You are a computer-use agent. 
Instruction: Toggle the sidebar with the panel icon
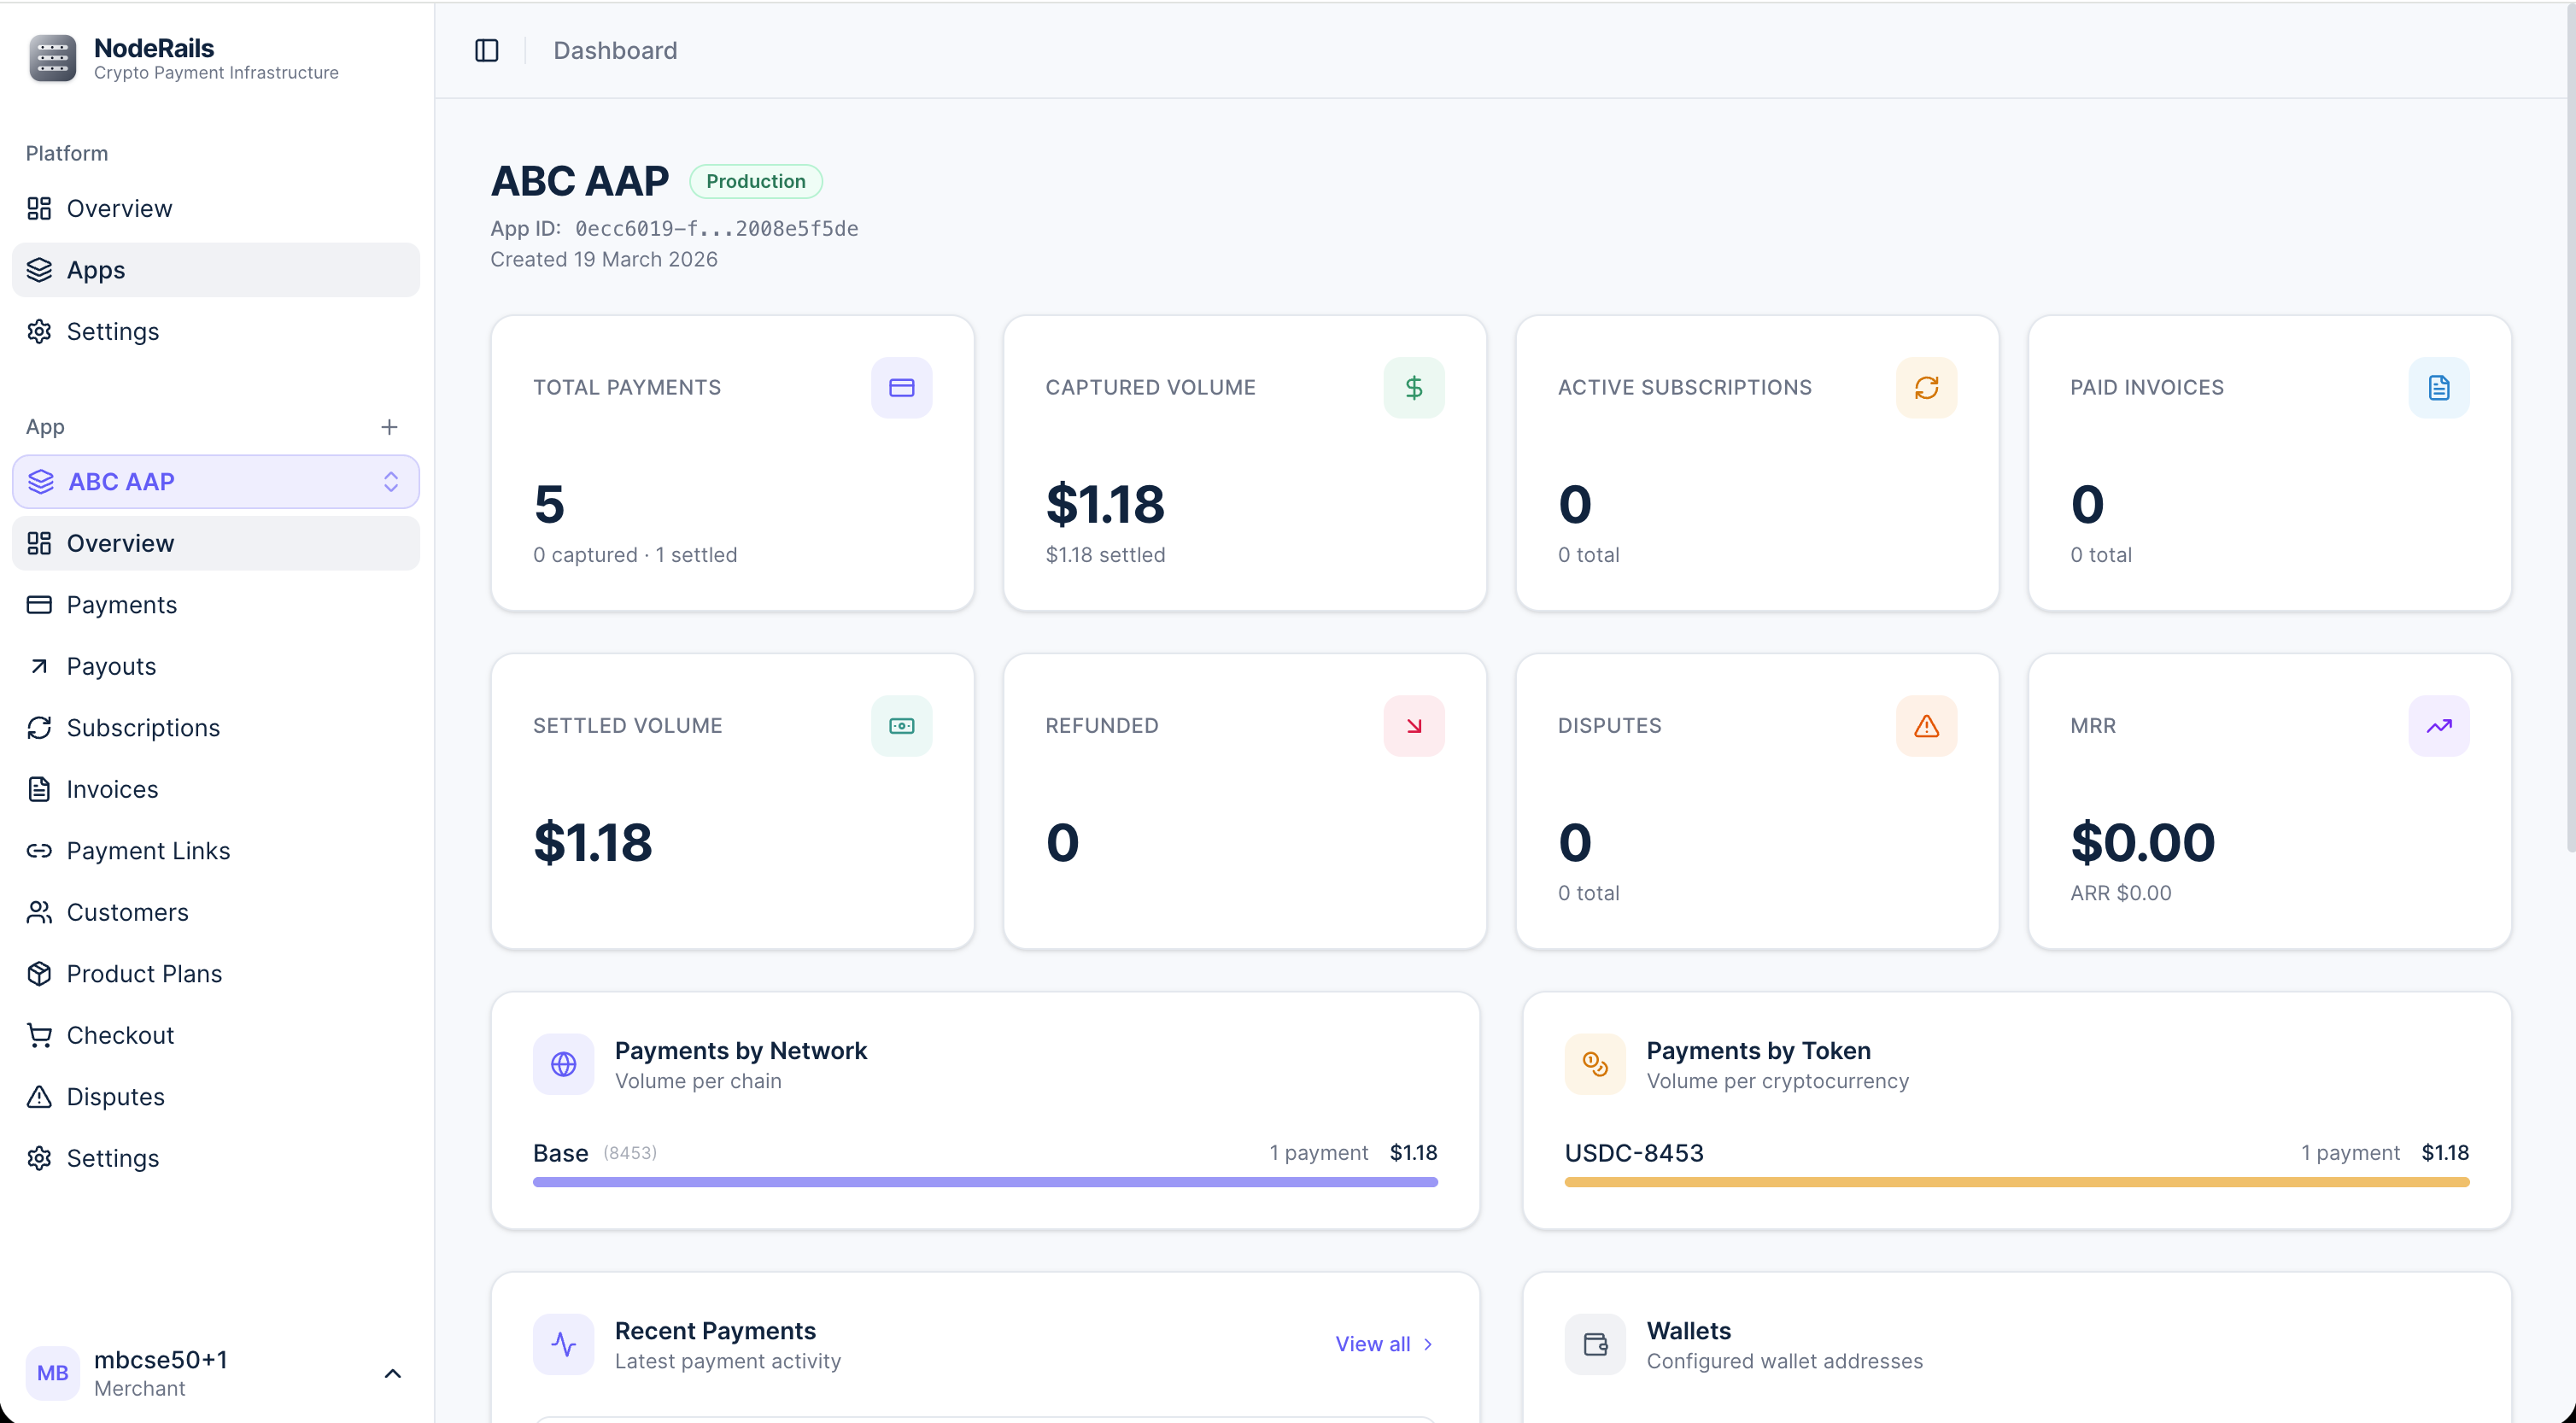point(487,50)
